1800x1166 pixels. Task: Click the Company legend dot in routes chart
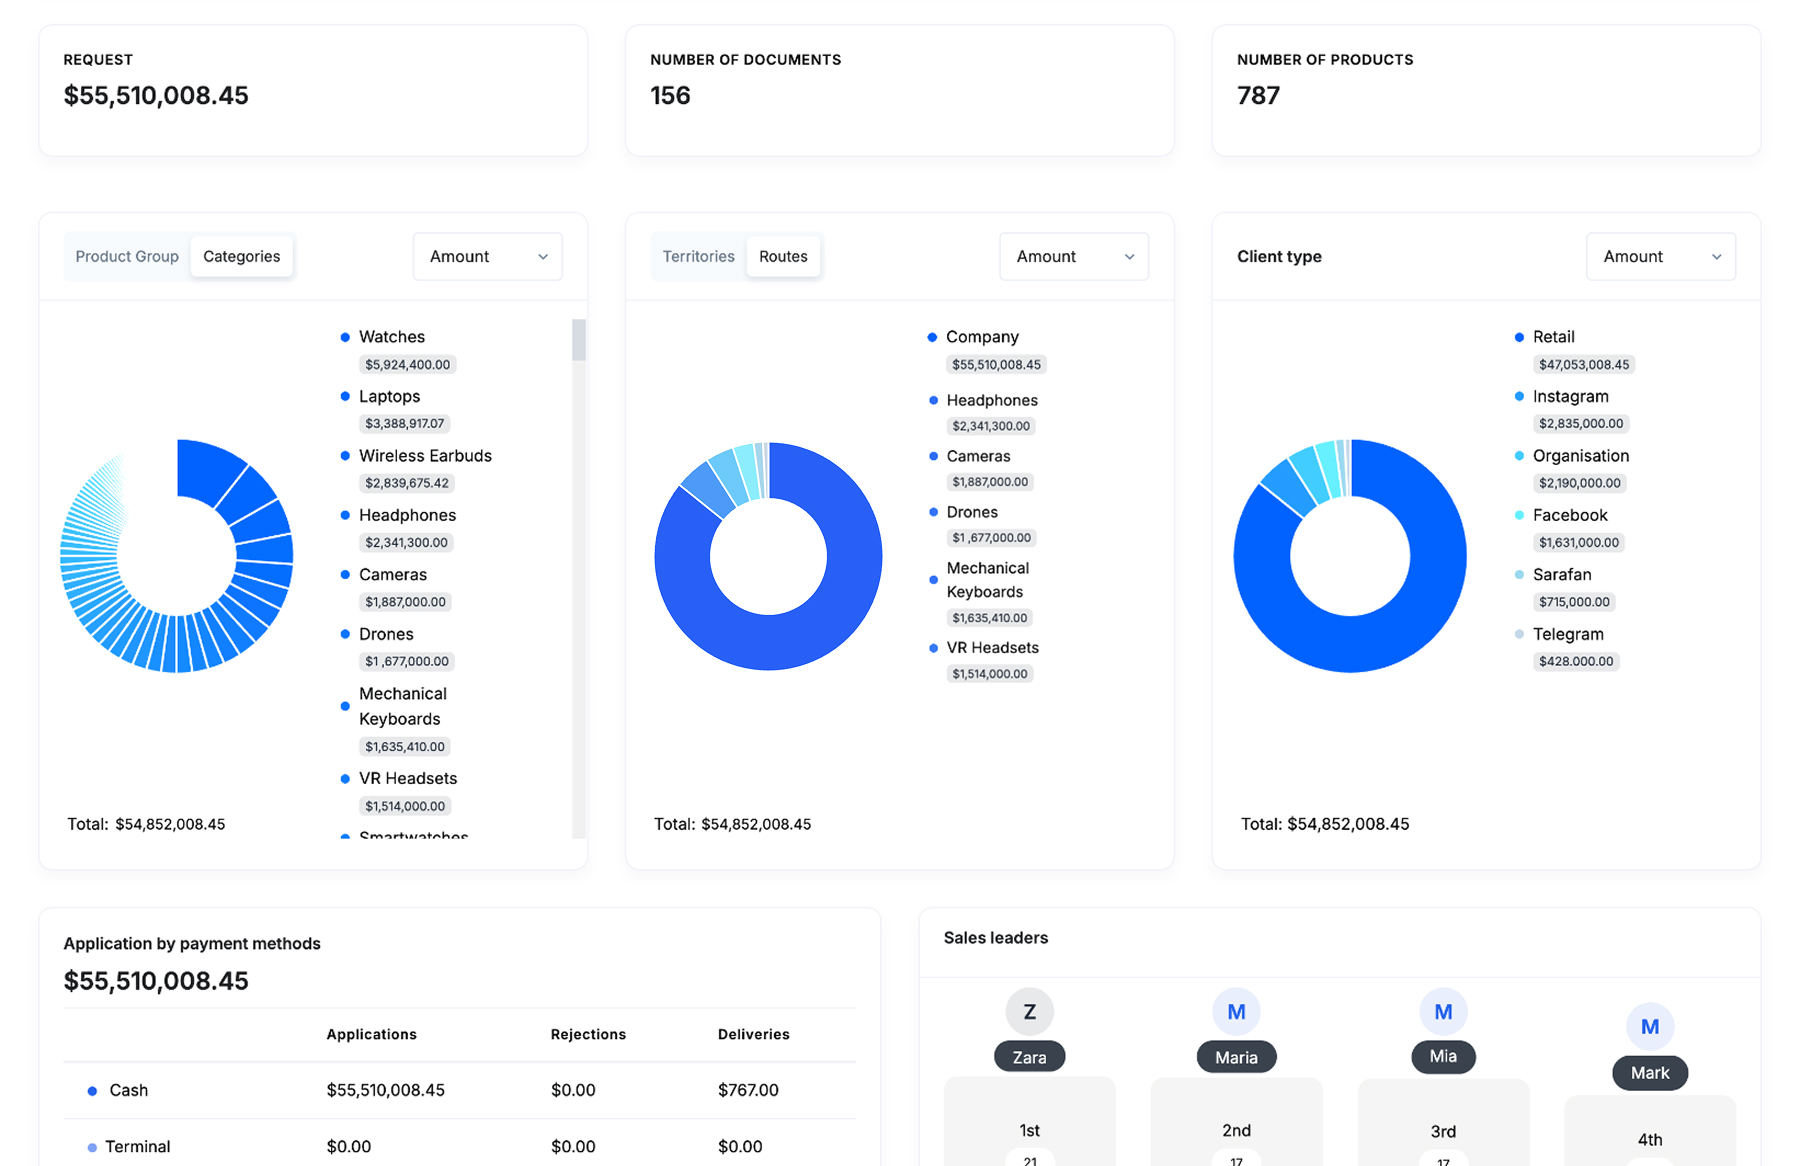pos(932,338)
